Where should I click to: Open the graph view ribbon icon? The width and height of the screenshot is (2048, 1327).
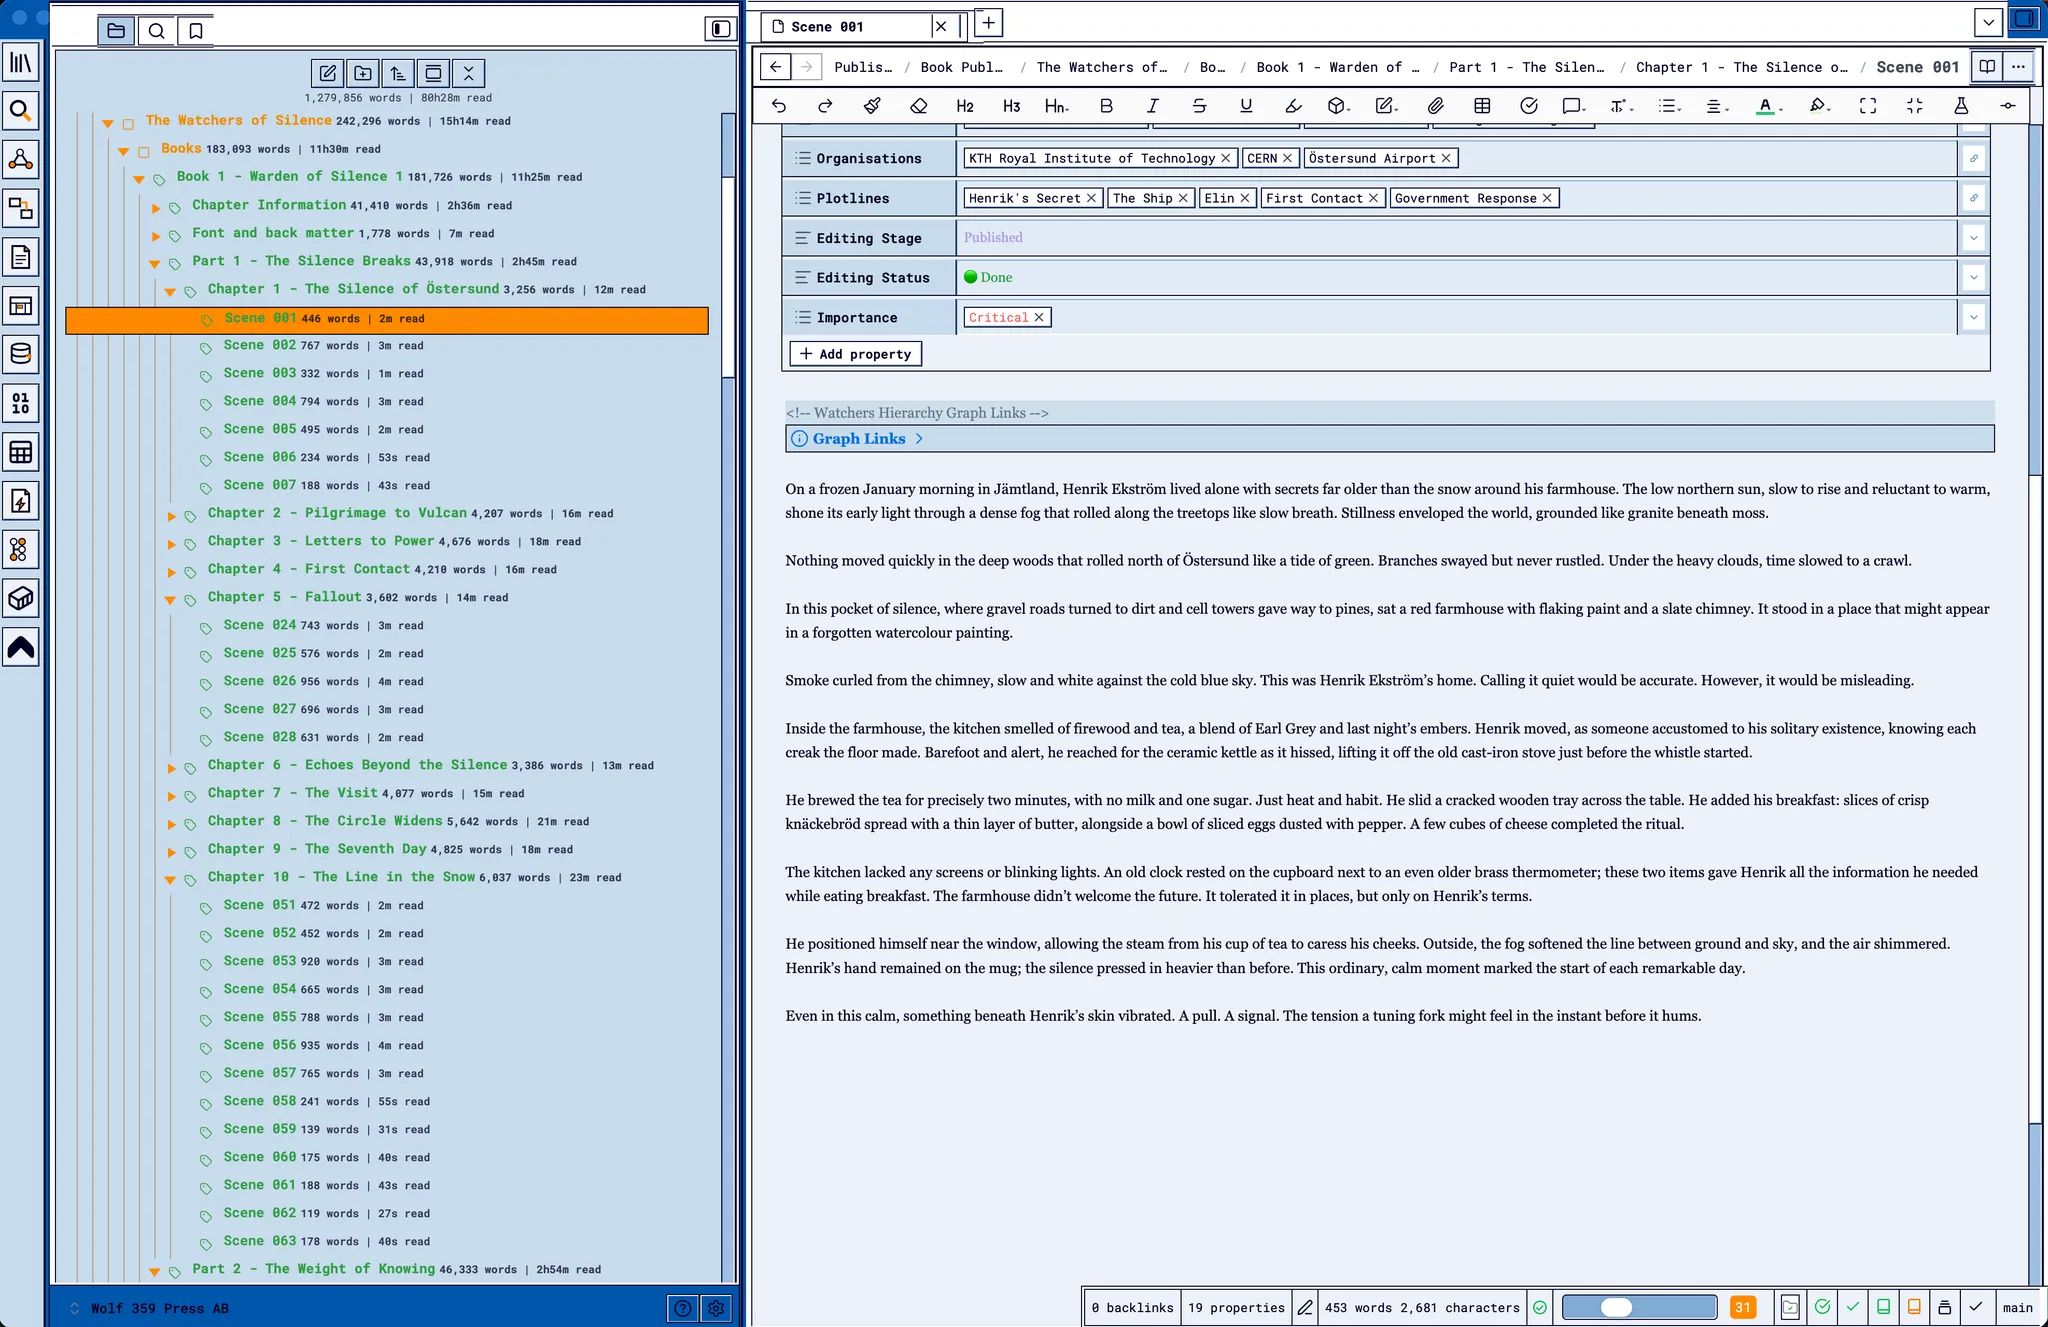(x=21, y=160)
